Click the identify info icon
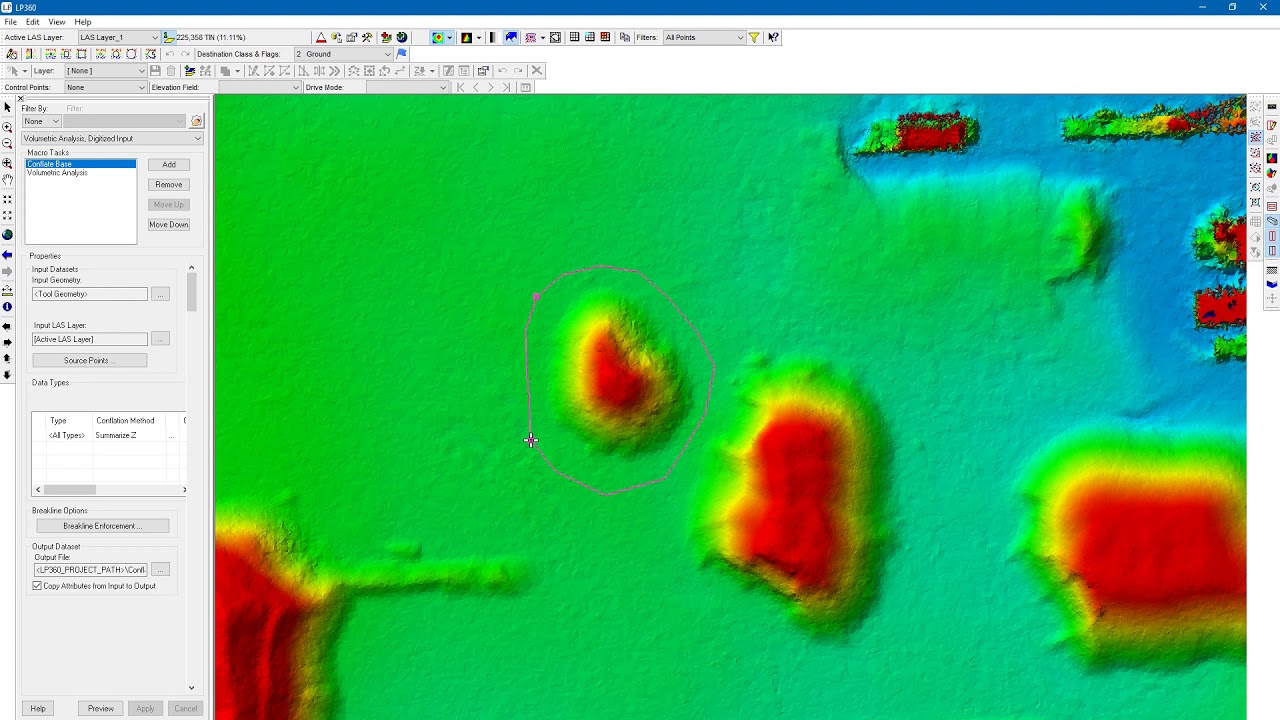The width and height of the screenshot is (1280, 720). pyautogui.click(x=7, y=307)
